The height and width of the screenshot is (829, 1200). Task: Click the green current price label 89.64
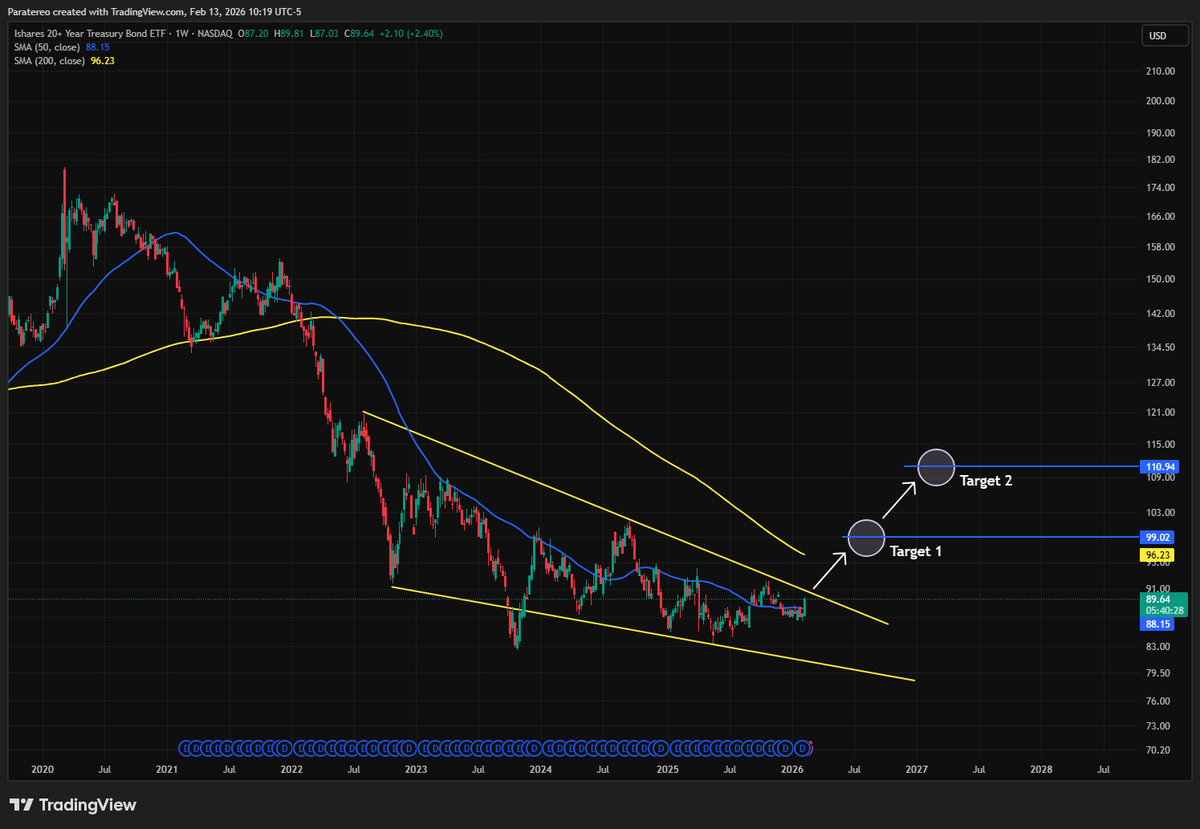1156,599
